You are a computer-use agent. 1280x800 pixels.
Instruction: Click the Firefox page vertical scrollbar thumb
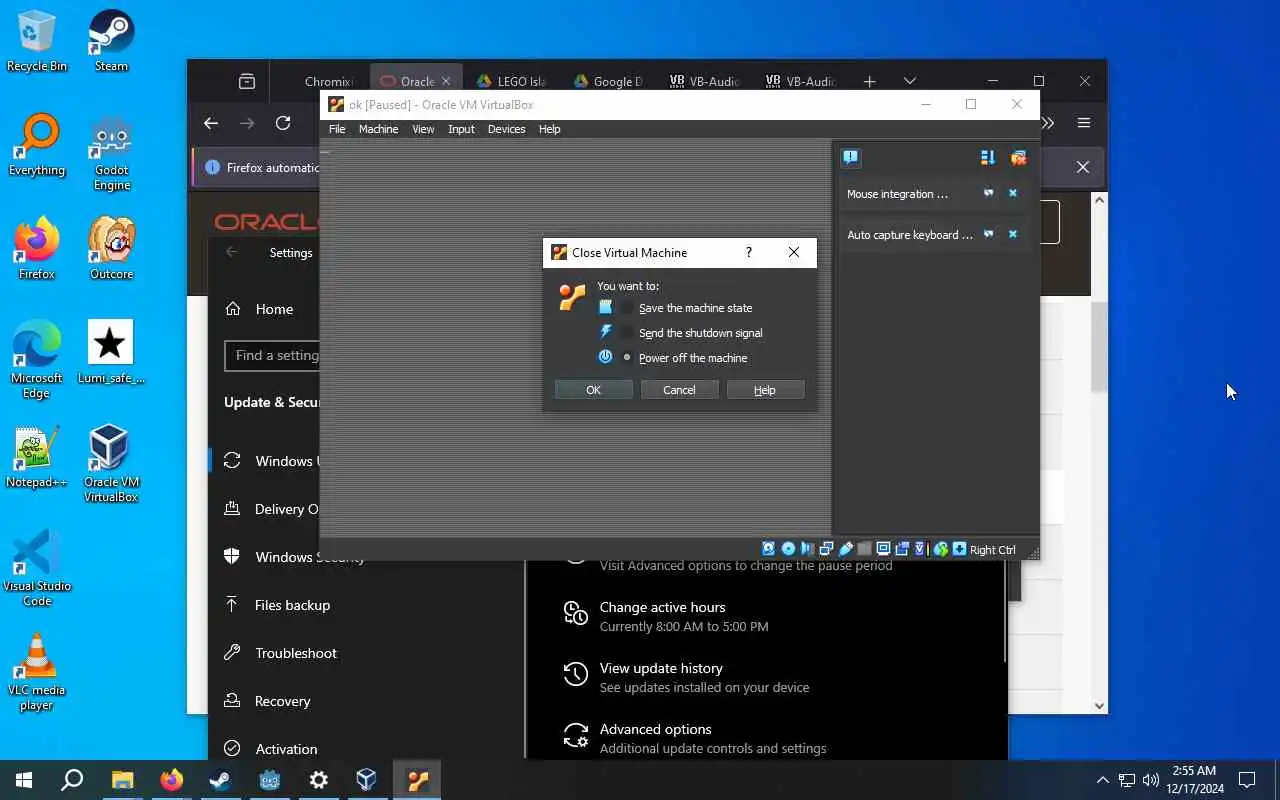[x=1099, y=345]
